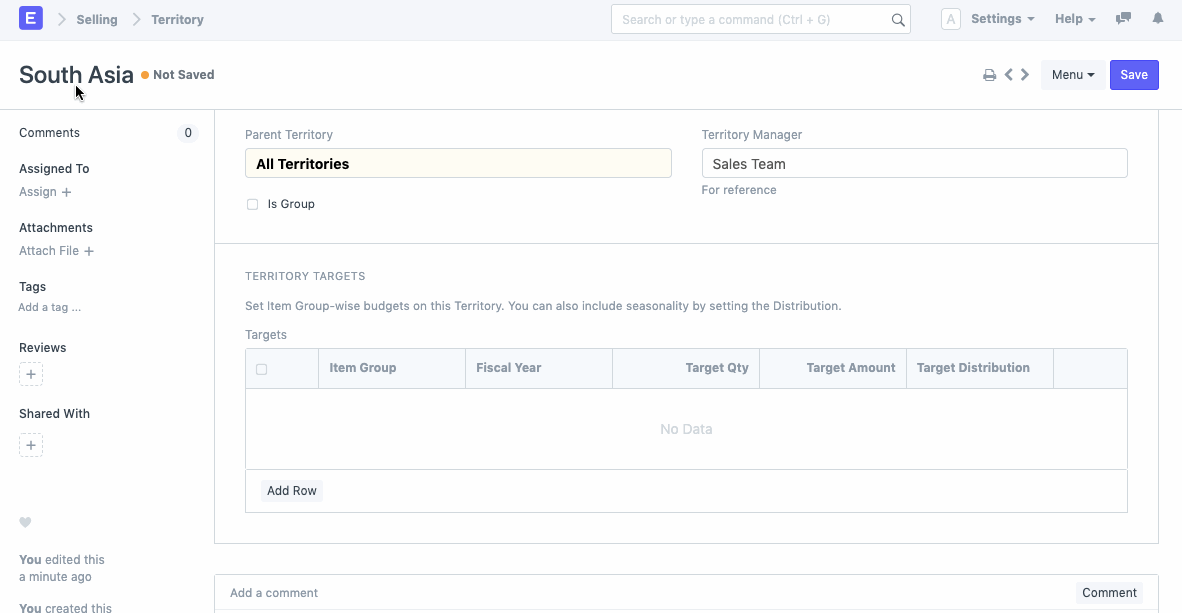Open the Parent Territory field dropdown
This screenshot has width=1182, height=613.
click(458, 162)
